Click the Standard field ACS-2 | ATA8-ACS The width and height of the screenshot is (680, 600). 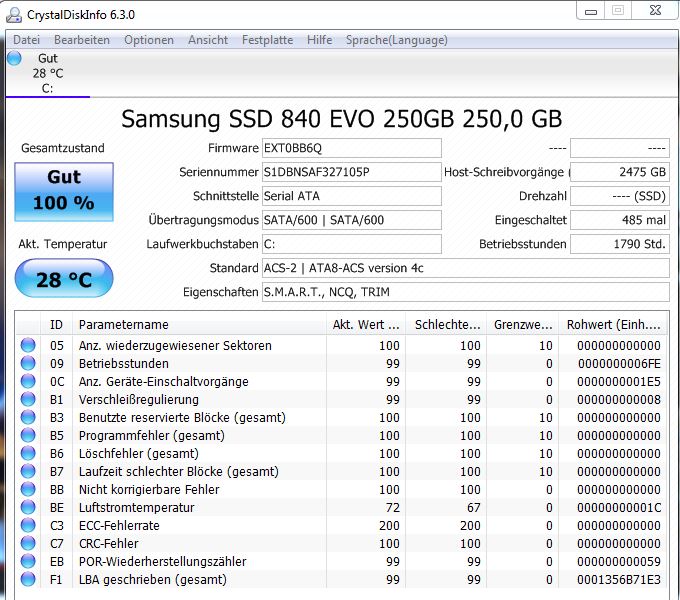(466, 268)
